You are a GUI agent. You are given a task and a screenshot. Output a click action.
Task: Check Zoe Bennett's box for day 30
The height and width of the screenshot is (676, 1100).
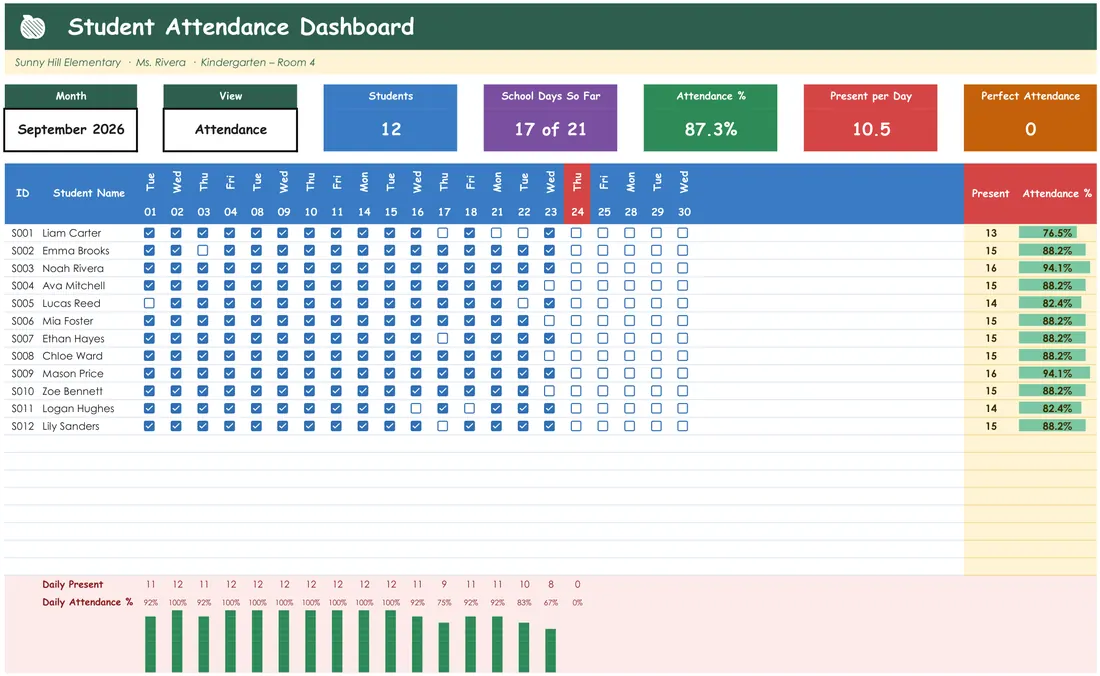[683, 391]
